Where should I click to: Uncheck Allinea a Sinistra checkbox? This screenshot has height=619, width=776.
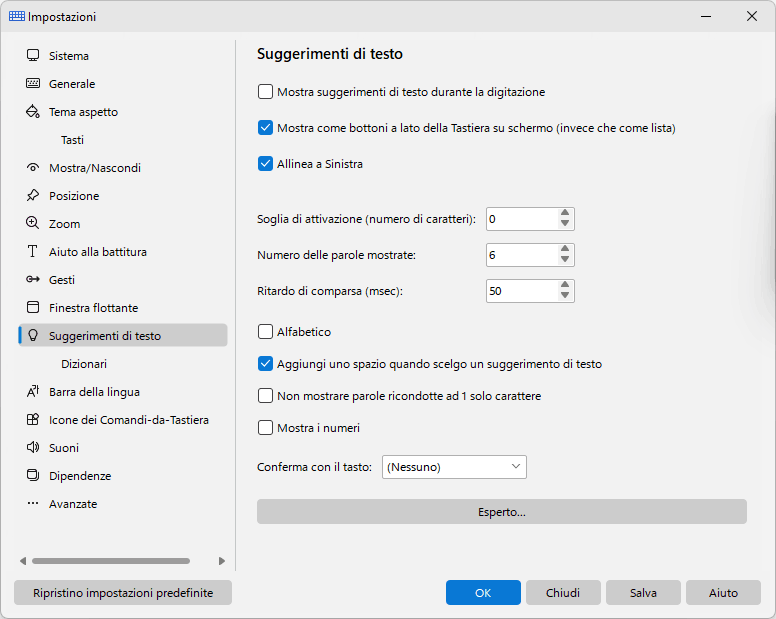[x=265, y=164]
